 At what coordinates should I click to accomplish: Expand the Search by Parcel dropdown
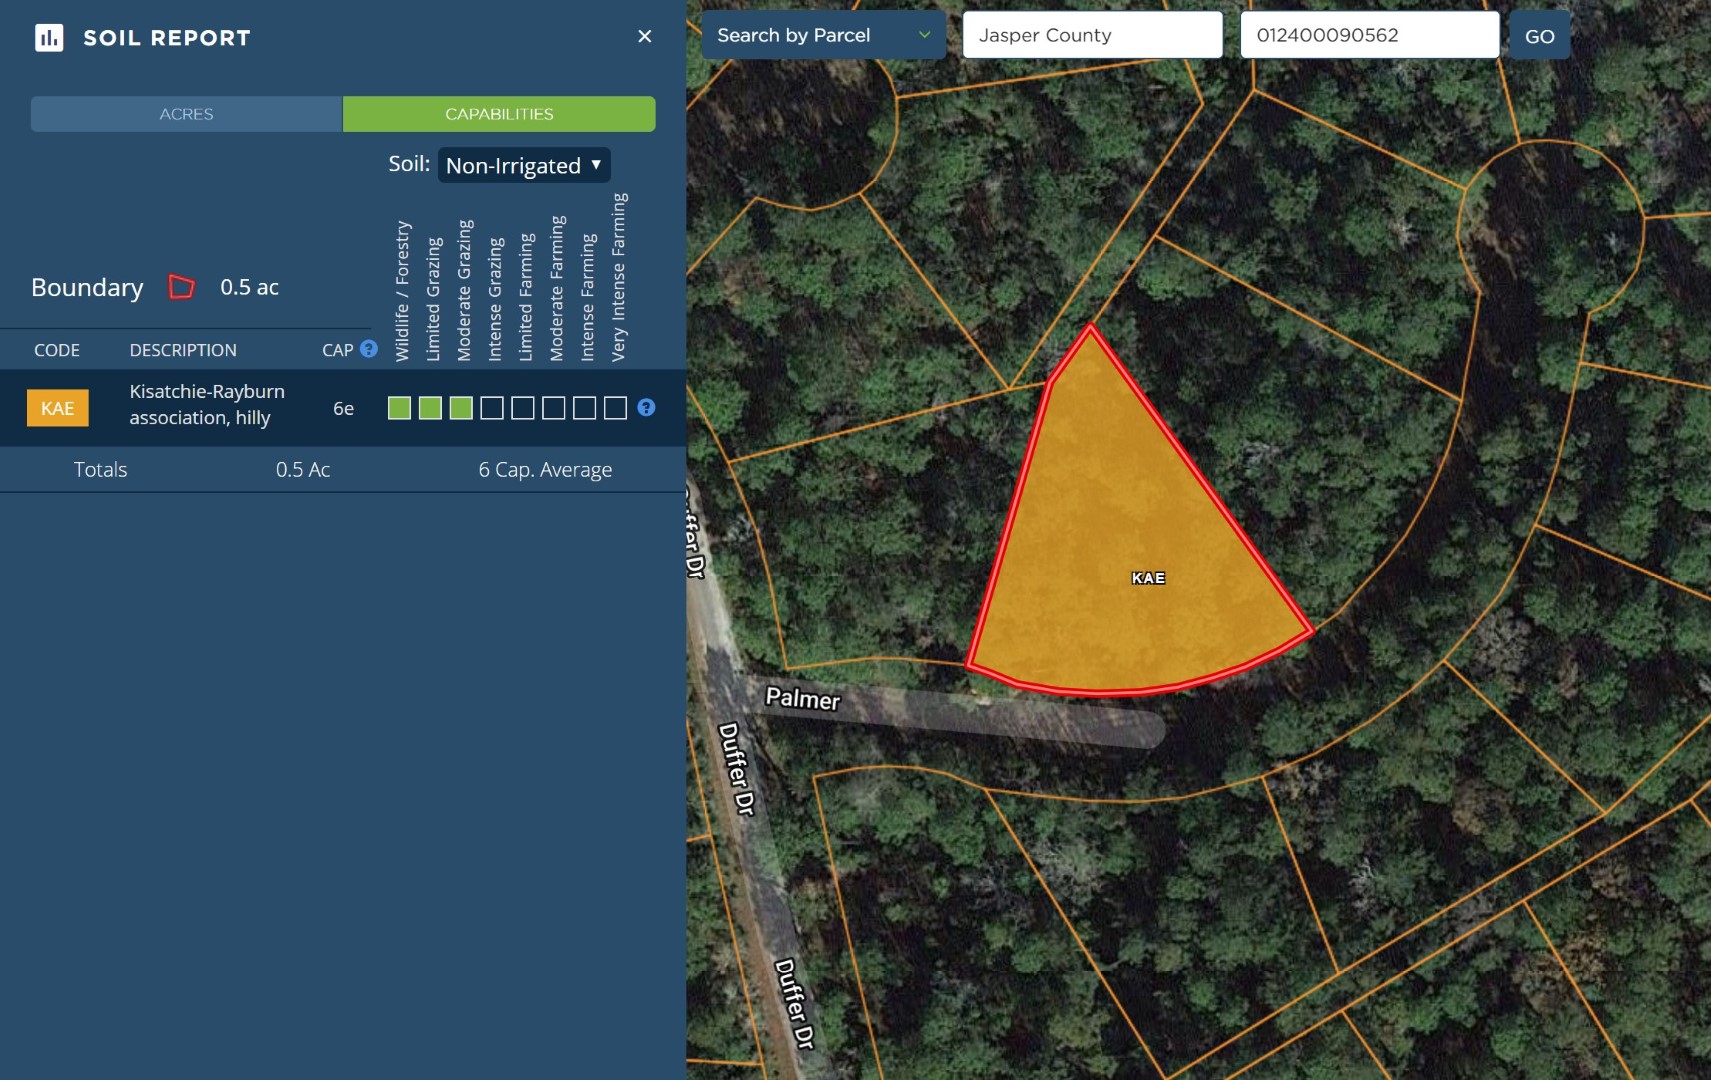point(824,35)
